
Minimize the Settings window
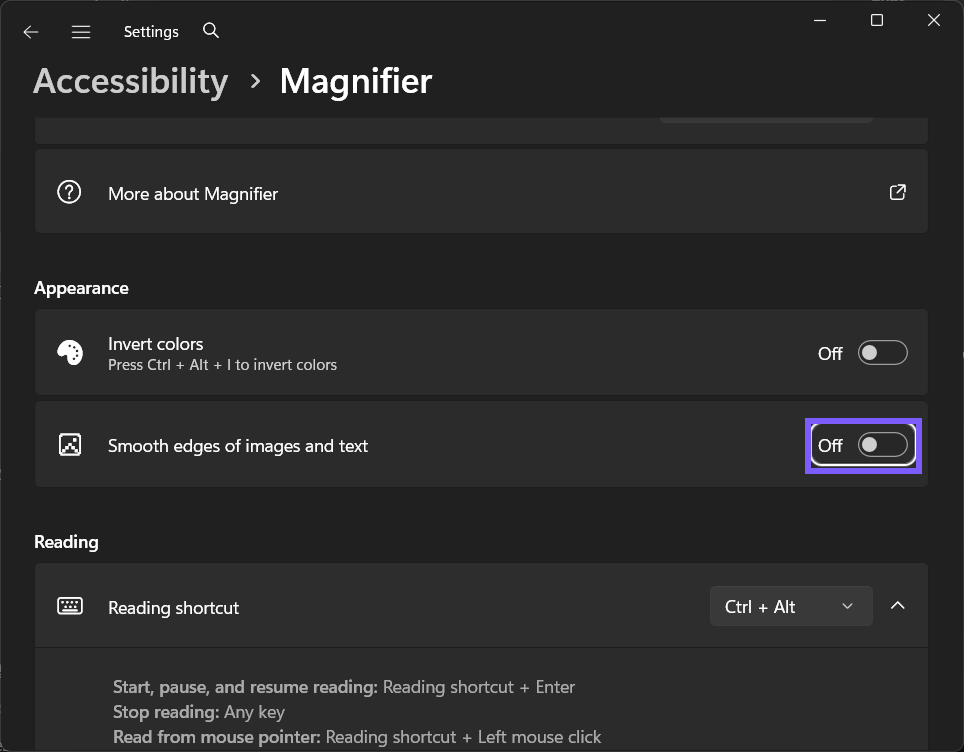820,20
